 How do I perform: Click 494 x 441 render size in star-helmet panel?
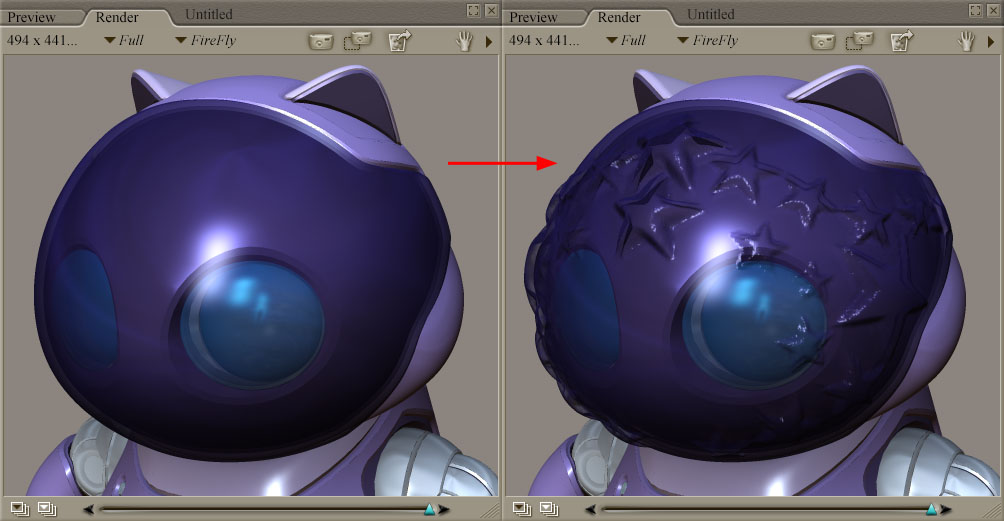[x=544, y=40]
